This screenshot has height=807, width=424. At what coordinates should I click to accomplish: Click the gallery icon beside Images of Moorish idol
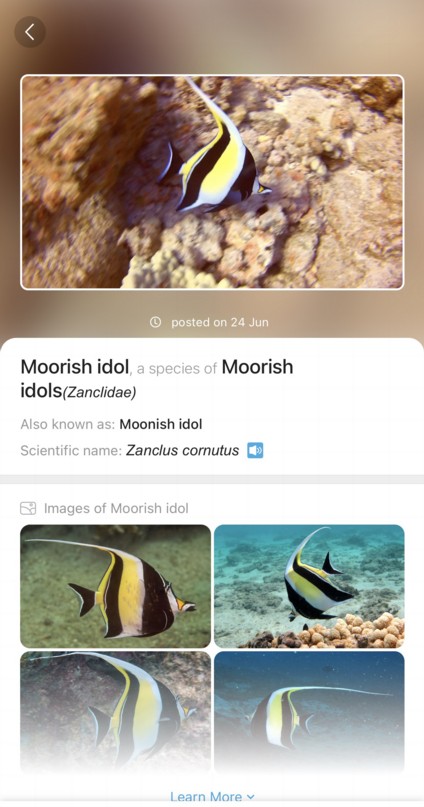[x=28, y=508]
